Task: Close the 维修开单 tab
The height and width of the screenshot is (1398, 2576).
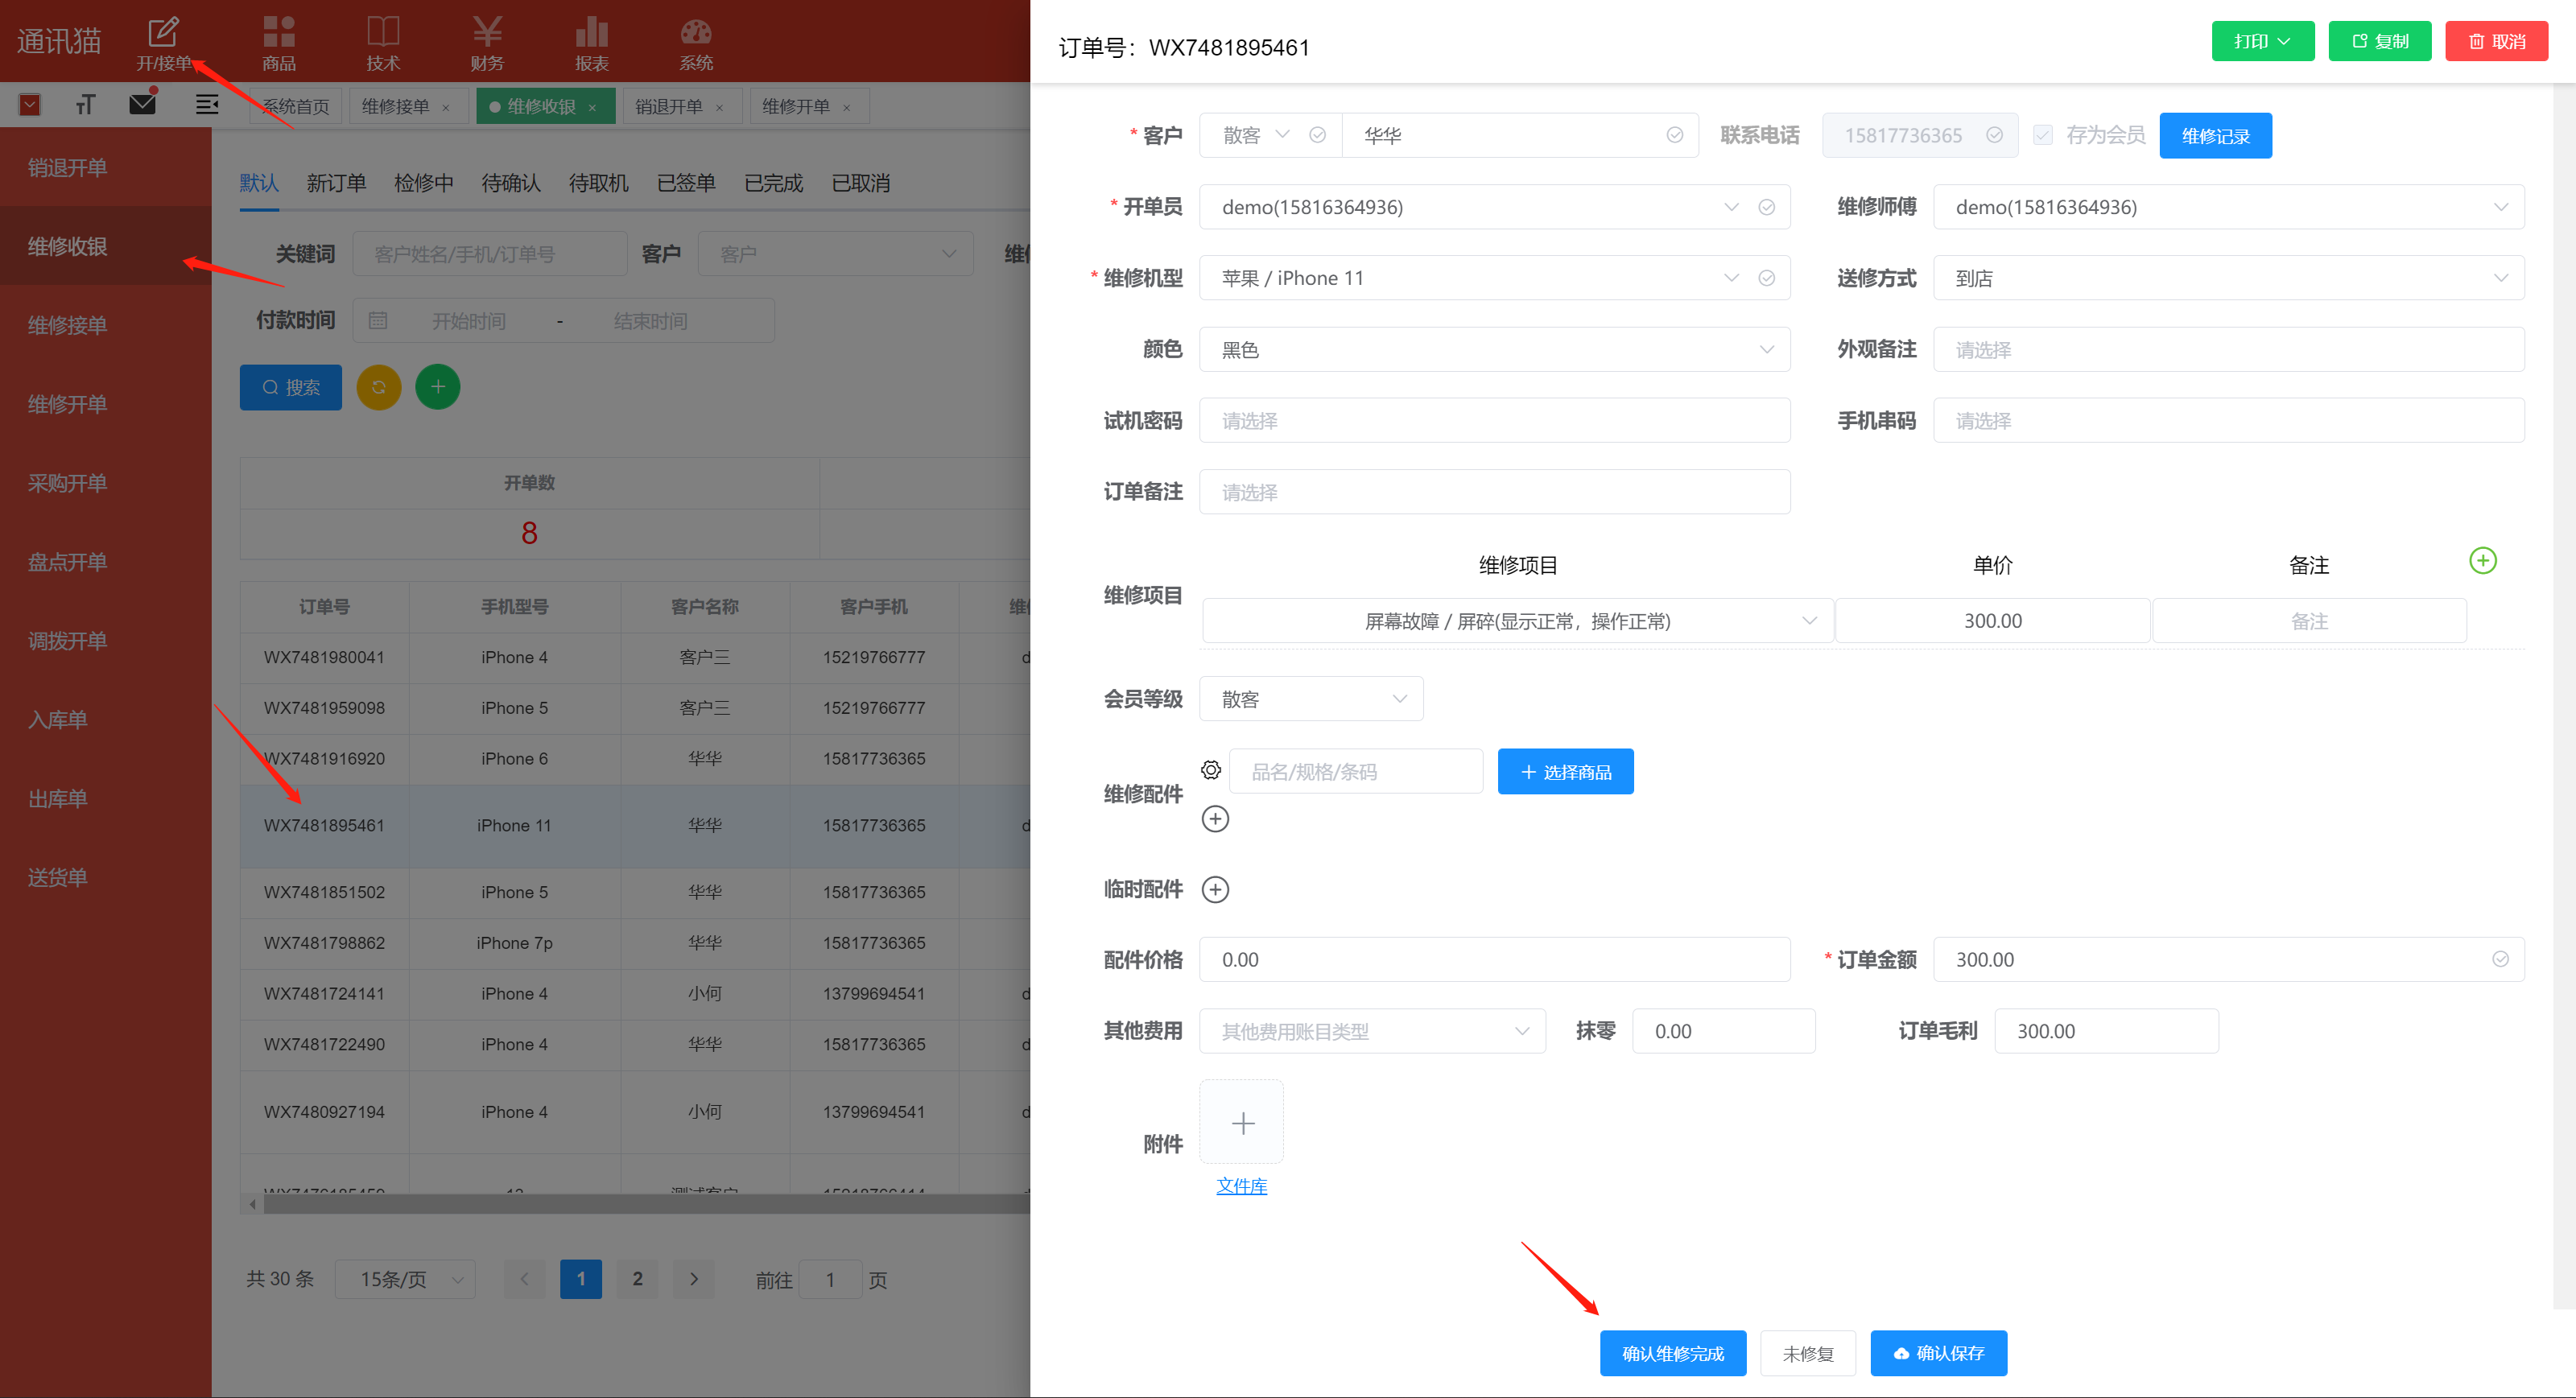Action: [x=847, y=107]
